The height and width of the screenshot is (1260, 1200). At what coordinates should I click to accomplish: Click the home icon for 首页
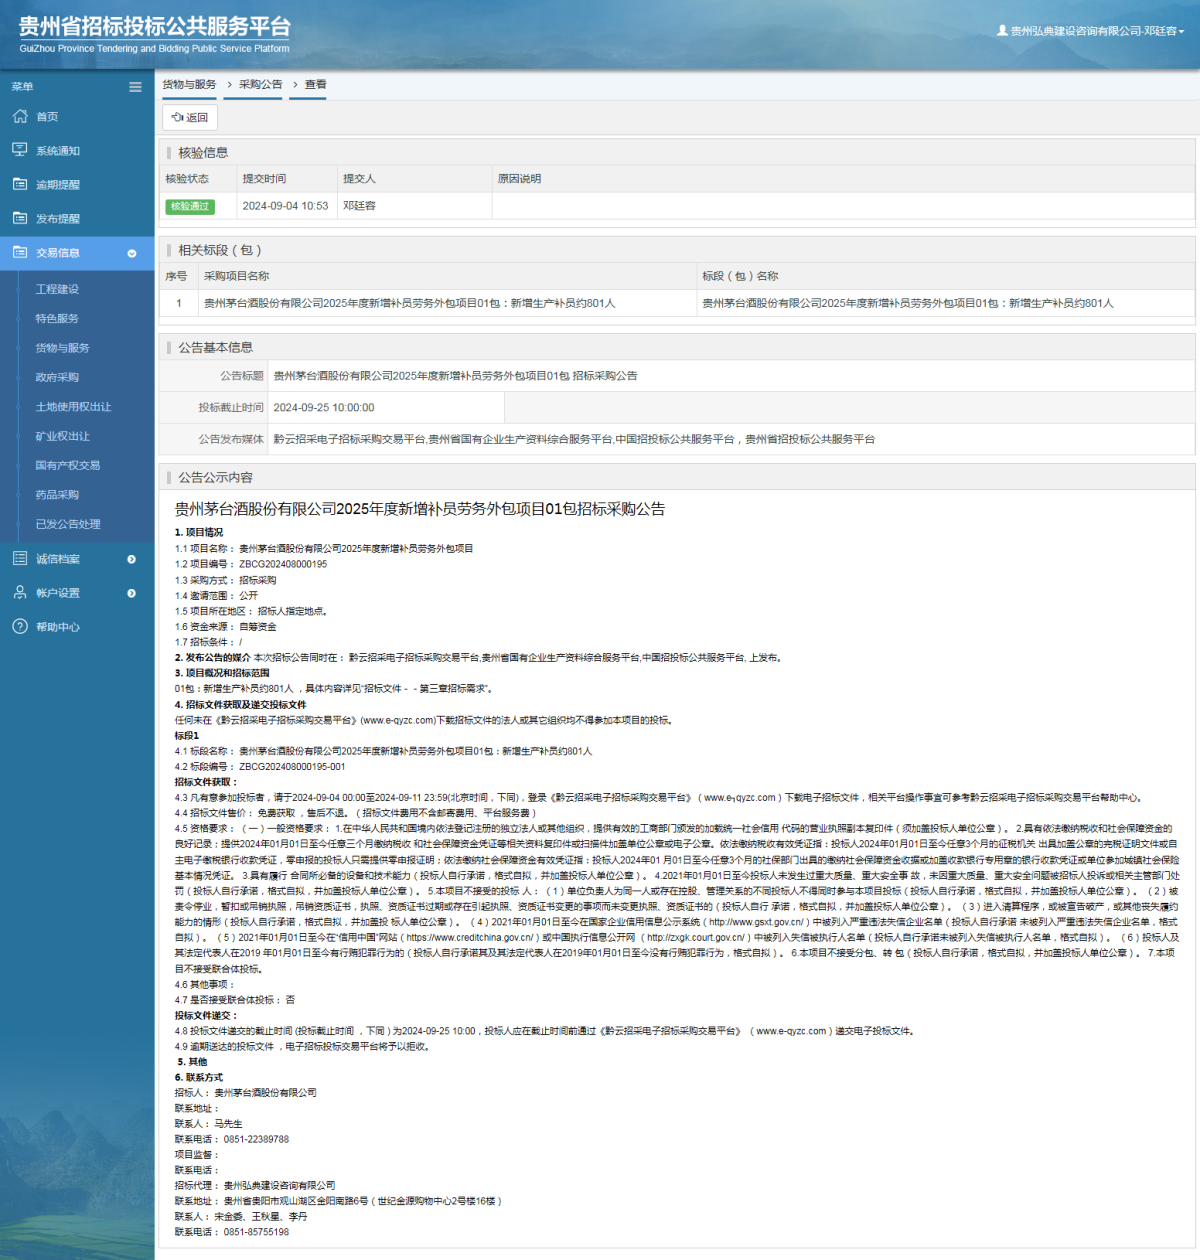tap(20, 117)
